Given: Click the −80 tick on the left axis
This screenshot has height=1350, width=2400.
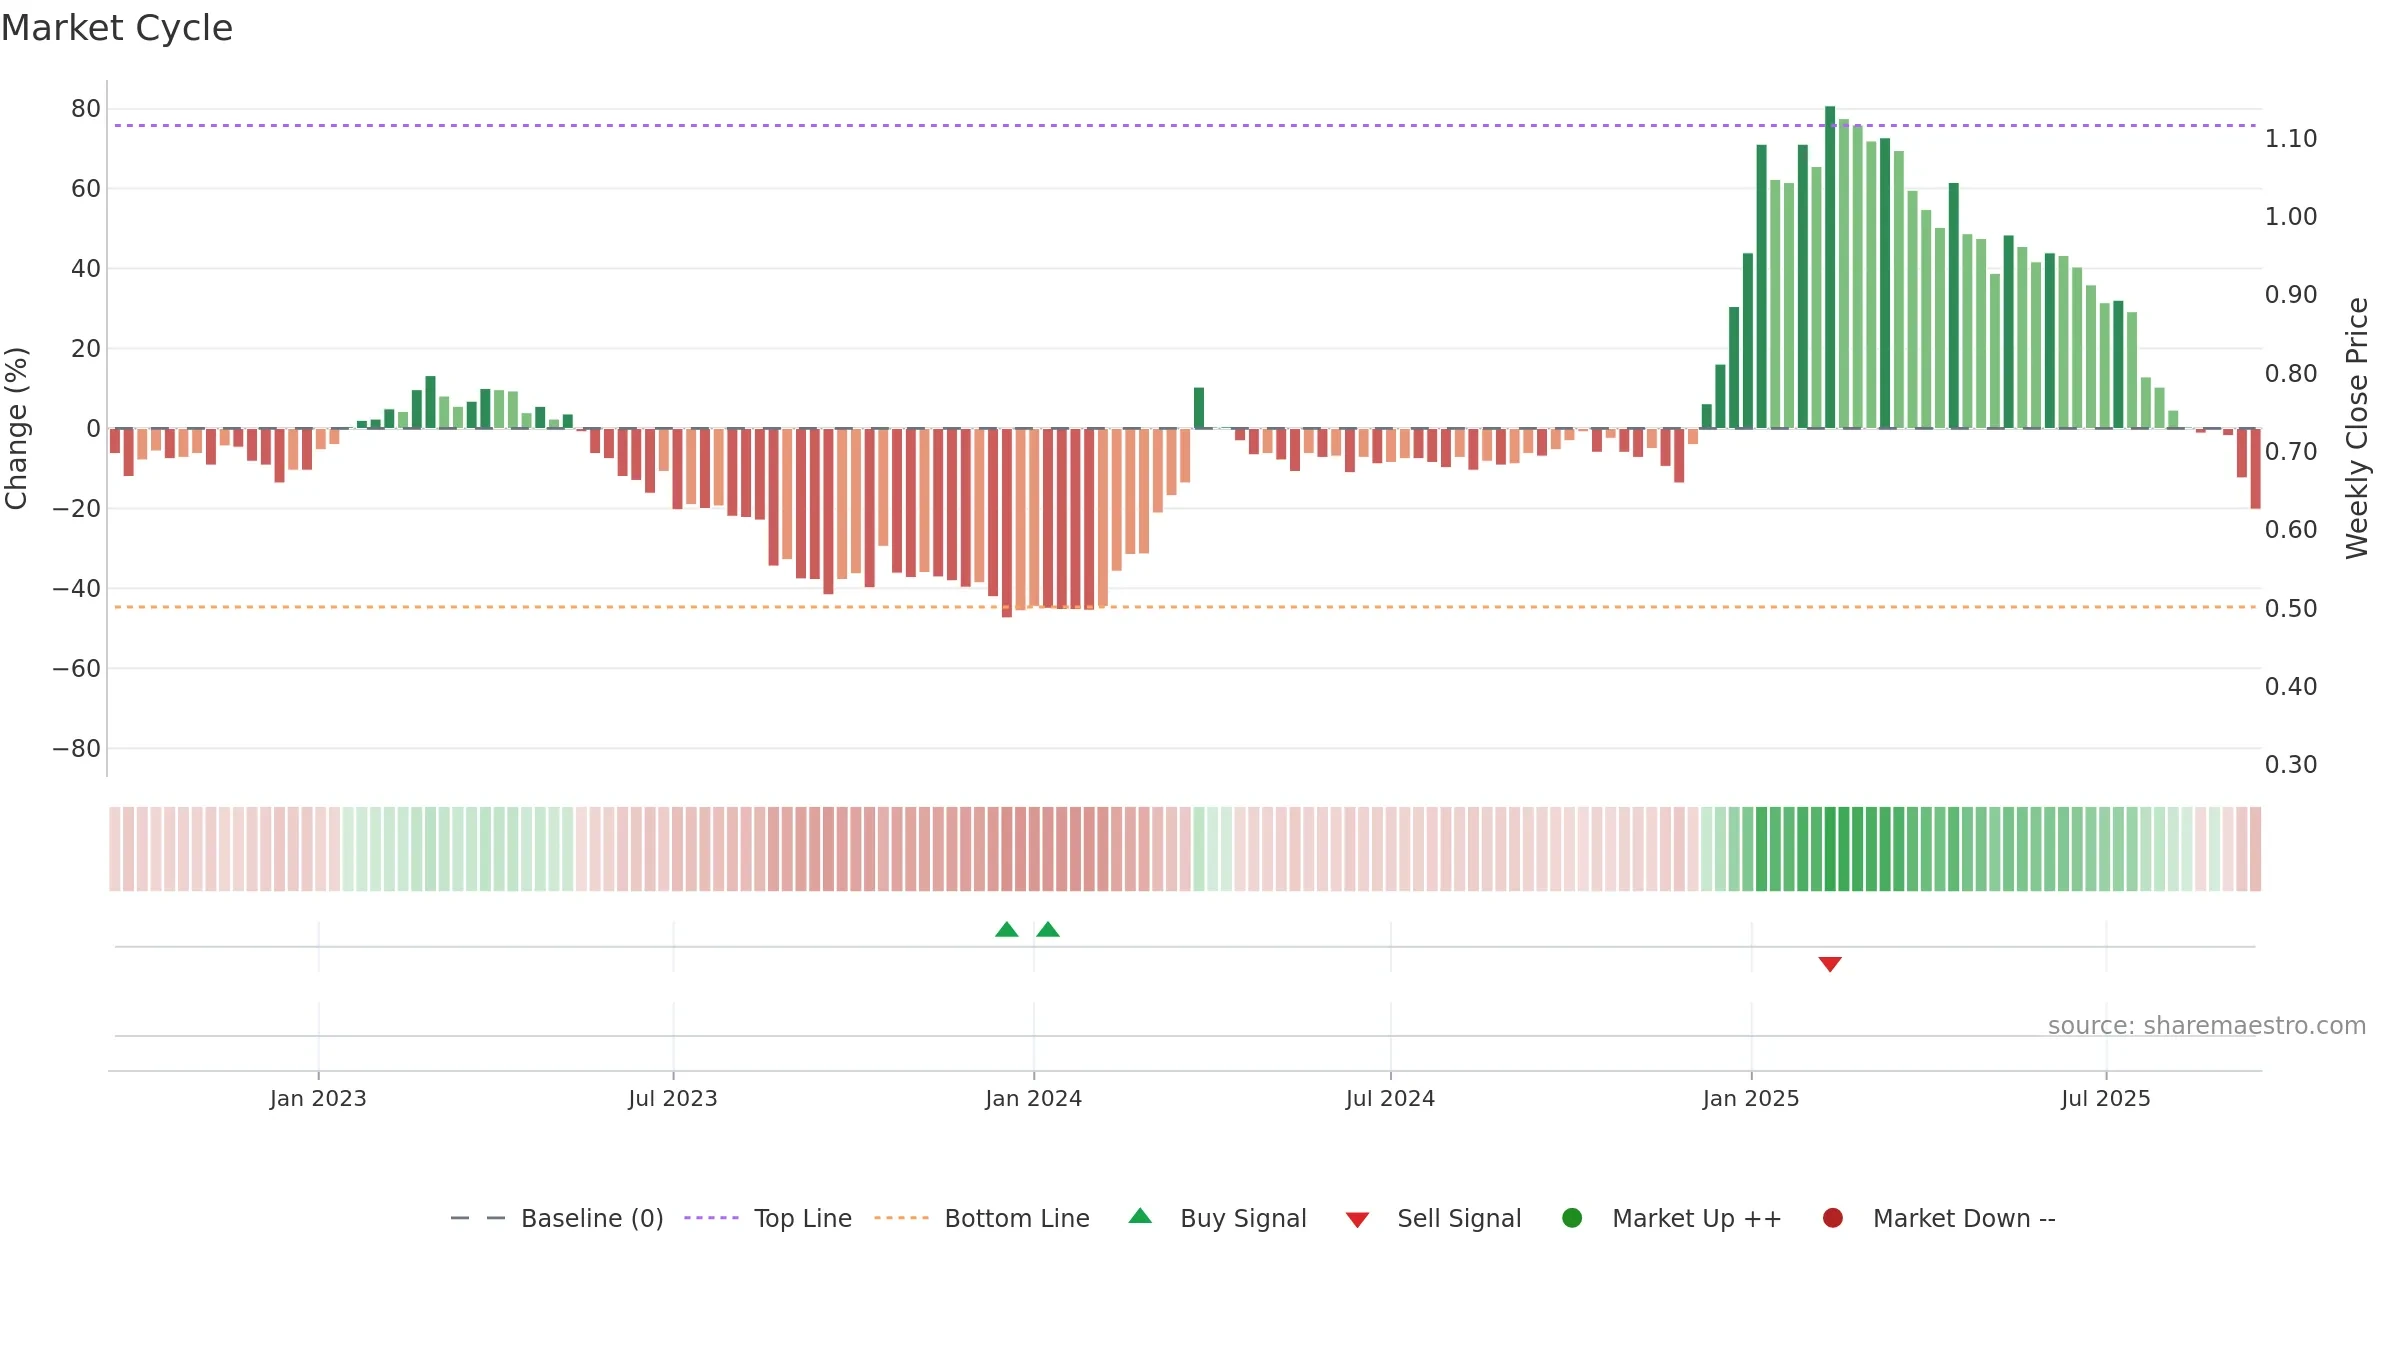Looking at the screenshot, I should tap(77, 748).
